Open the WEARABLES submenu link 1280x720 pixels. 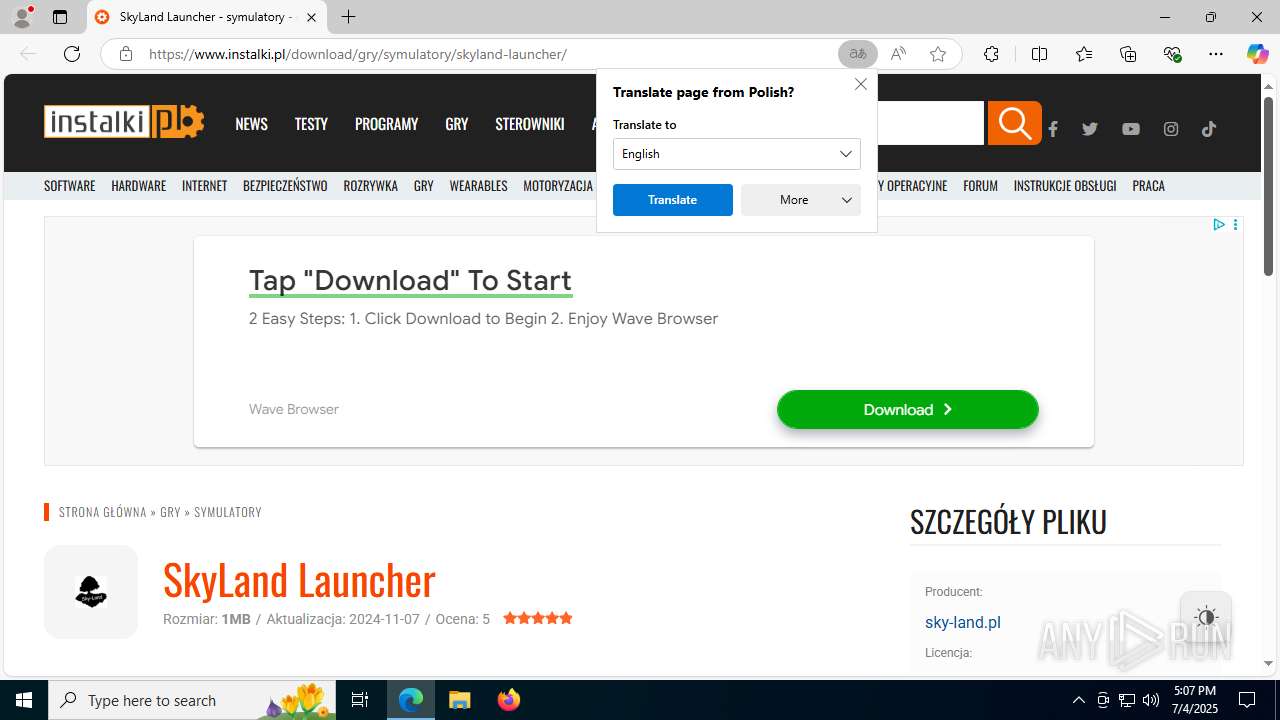point(479,186)
